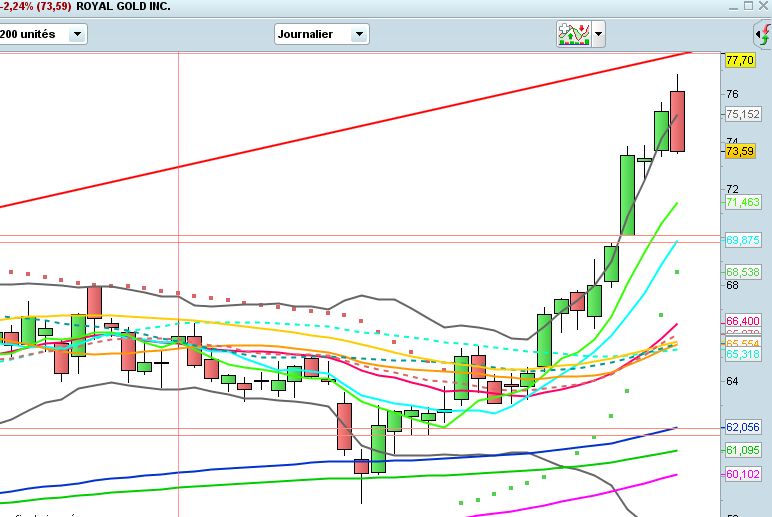Select the green 71,463 price label
772x517 pixels.
[743, 202]
